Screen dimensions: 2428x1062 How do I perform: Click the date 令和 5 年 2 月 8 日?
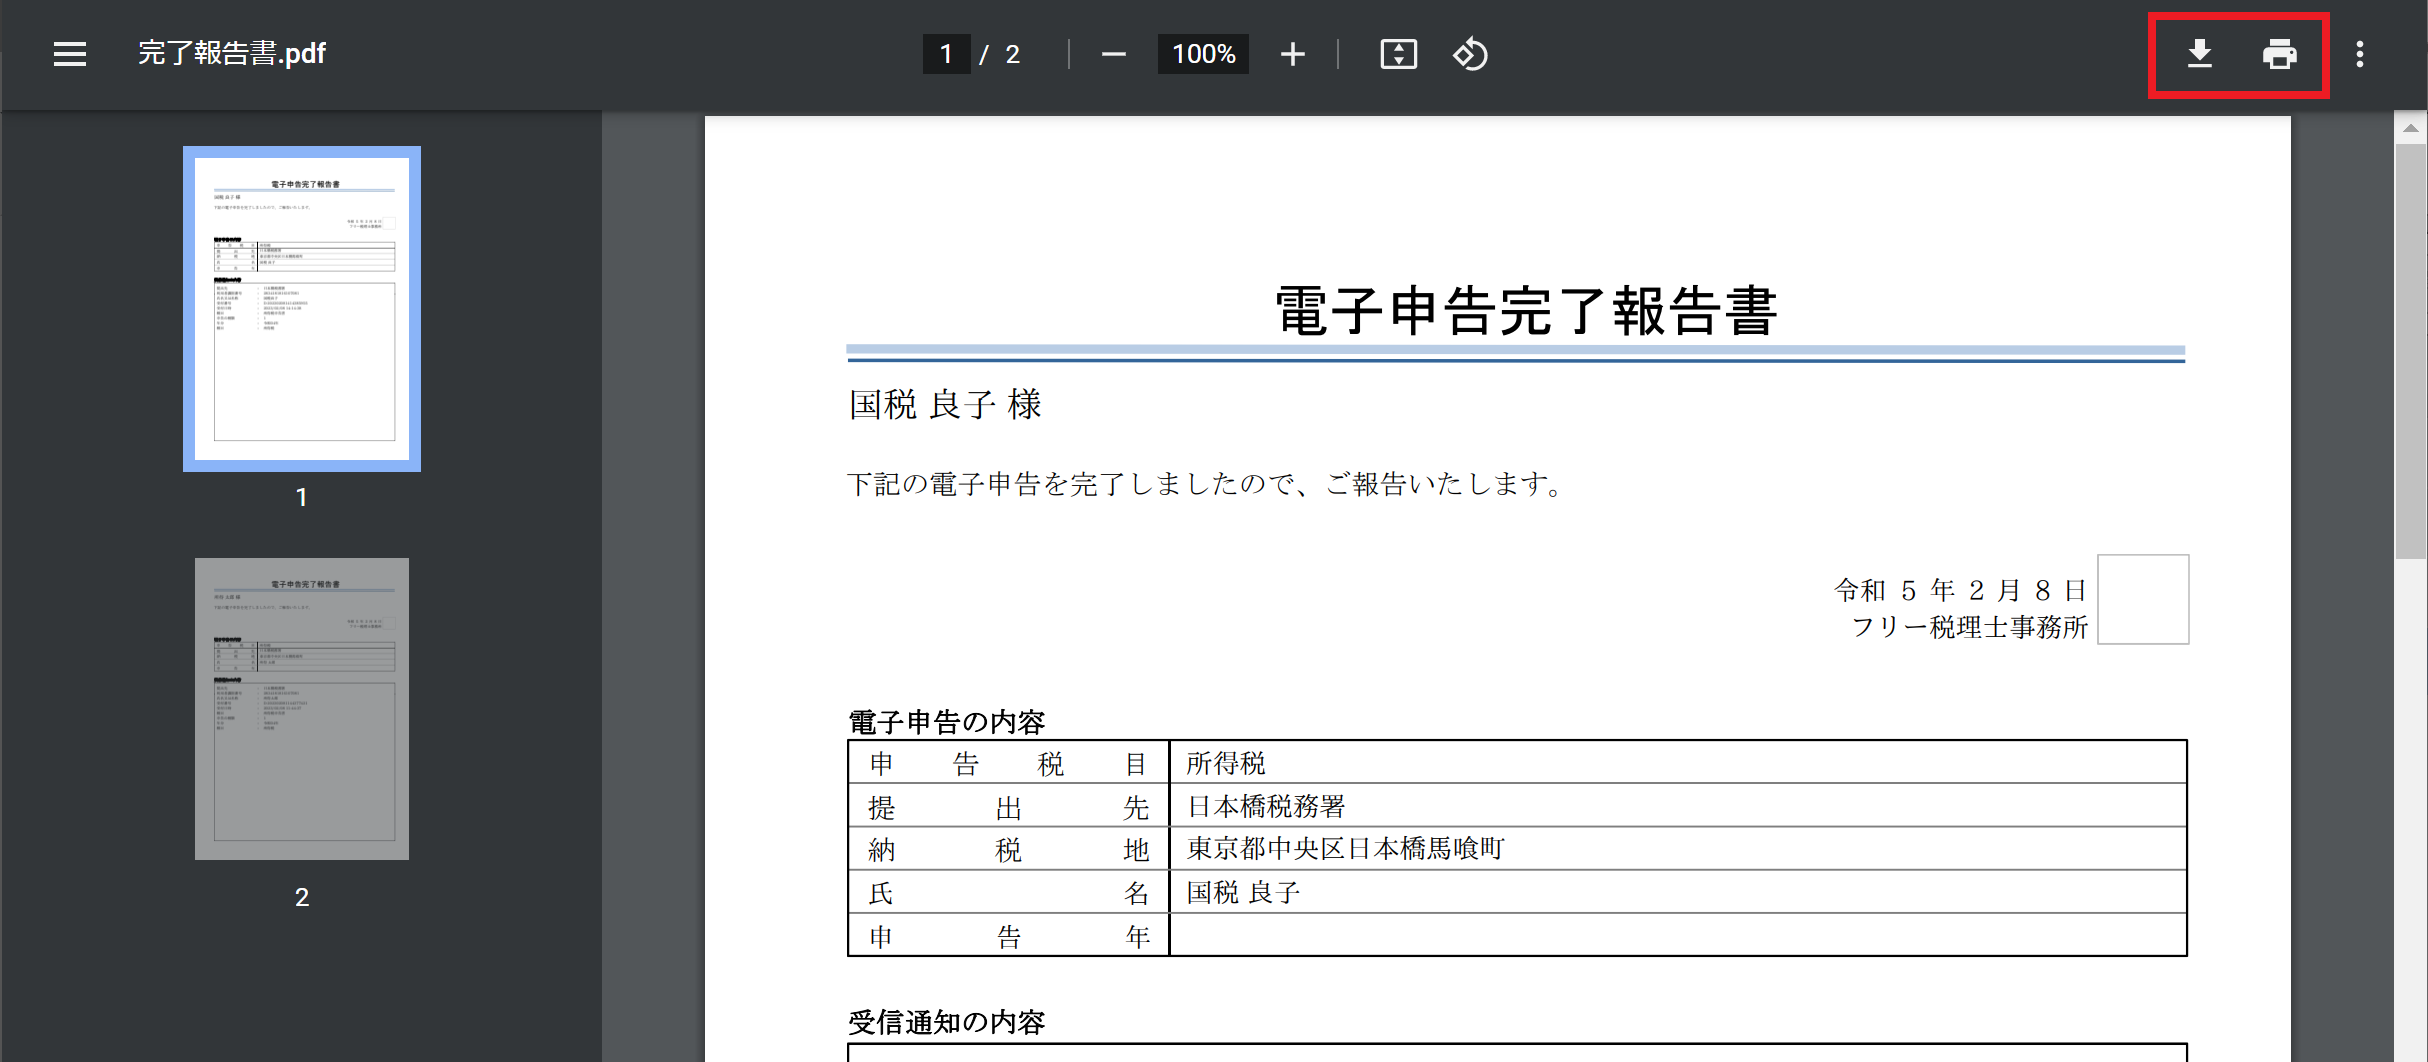[1960, 591]
